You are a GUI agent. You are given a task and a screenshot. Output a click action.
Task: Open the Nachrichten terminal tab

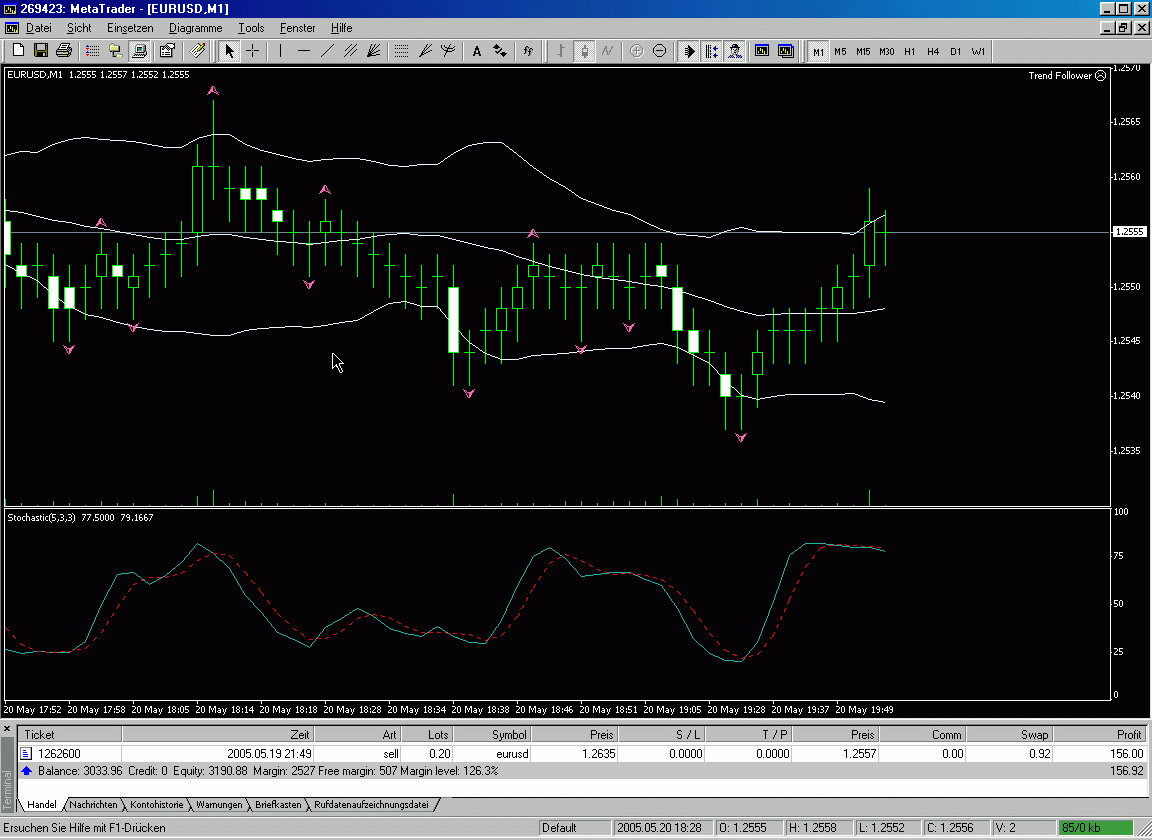tap(94, 804)
